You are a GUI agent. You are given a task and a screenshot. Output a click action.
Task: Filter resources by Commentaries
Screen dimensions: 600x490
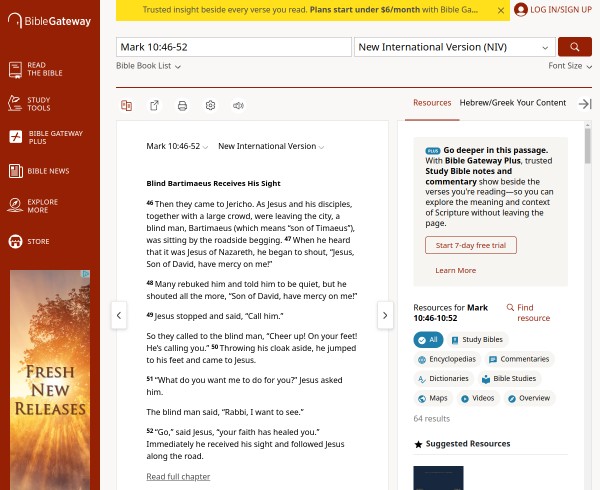520,359
